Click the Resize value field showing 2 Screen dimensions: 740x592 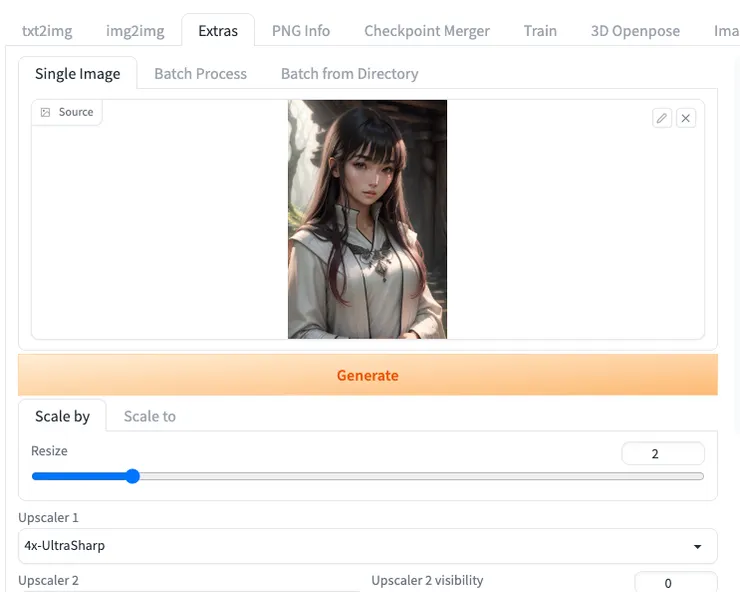pyautogui.click(x=663, y=454)
